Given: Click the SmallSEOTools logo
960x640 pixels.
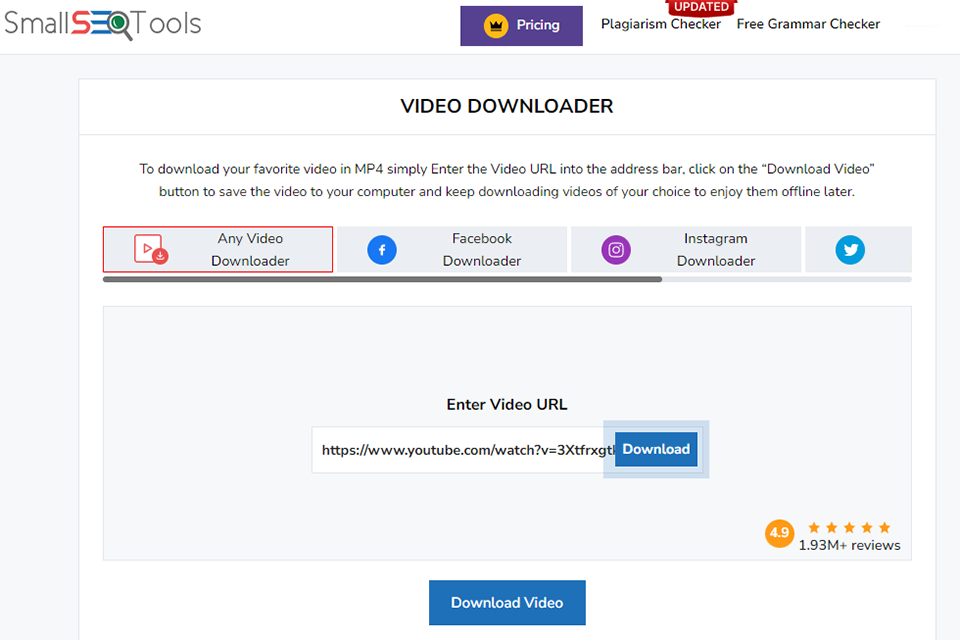Looking at the screenshot, I should pyautogui.click(x=102, y=24).
